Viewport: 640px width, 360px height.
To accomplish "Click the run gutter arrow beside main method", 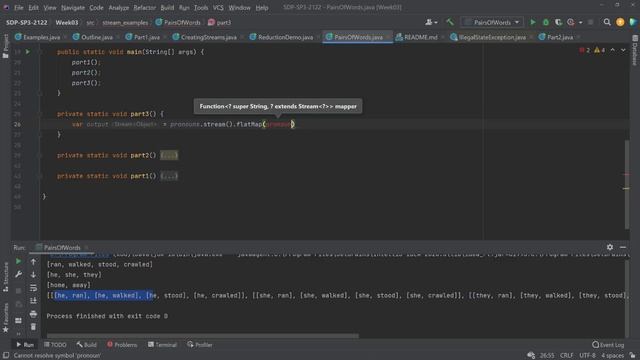I will 28,52.
